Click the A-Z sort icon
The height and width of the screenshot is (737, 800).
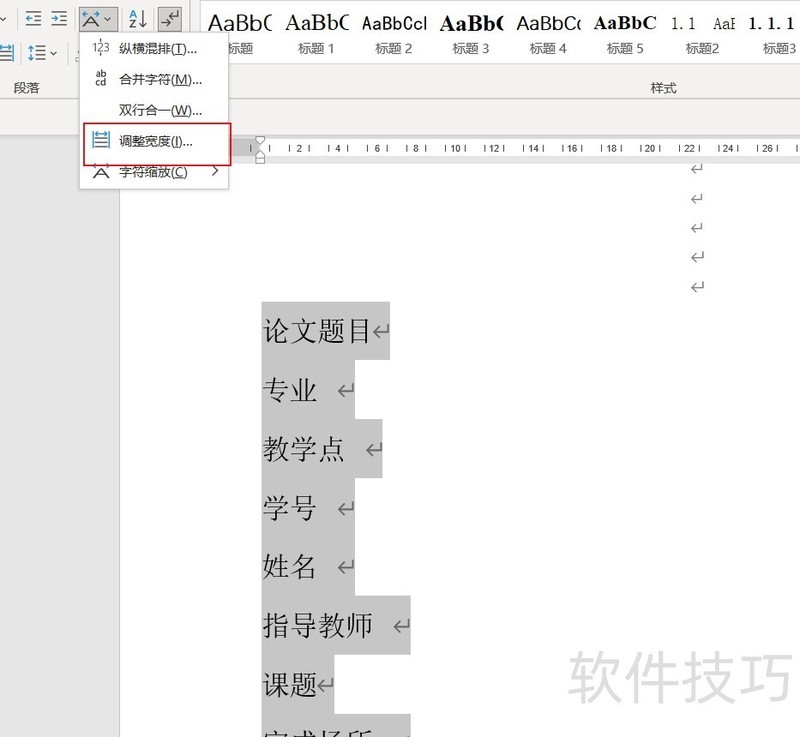(137, 19)
